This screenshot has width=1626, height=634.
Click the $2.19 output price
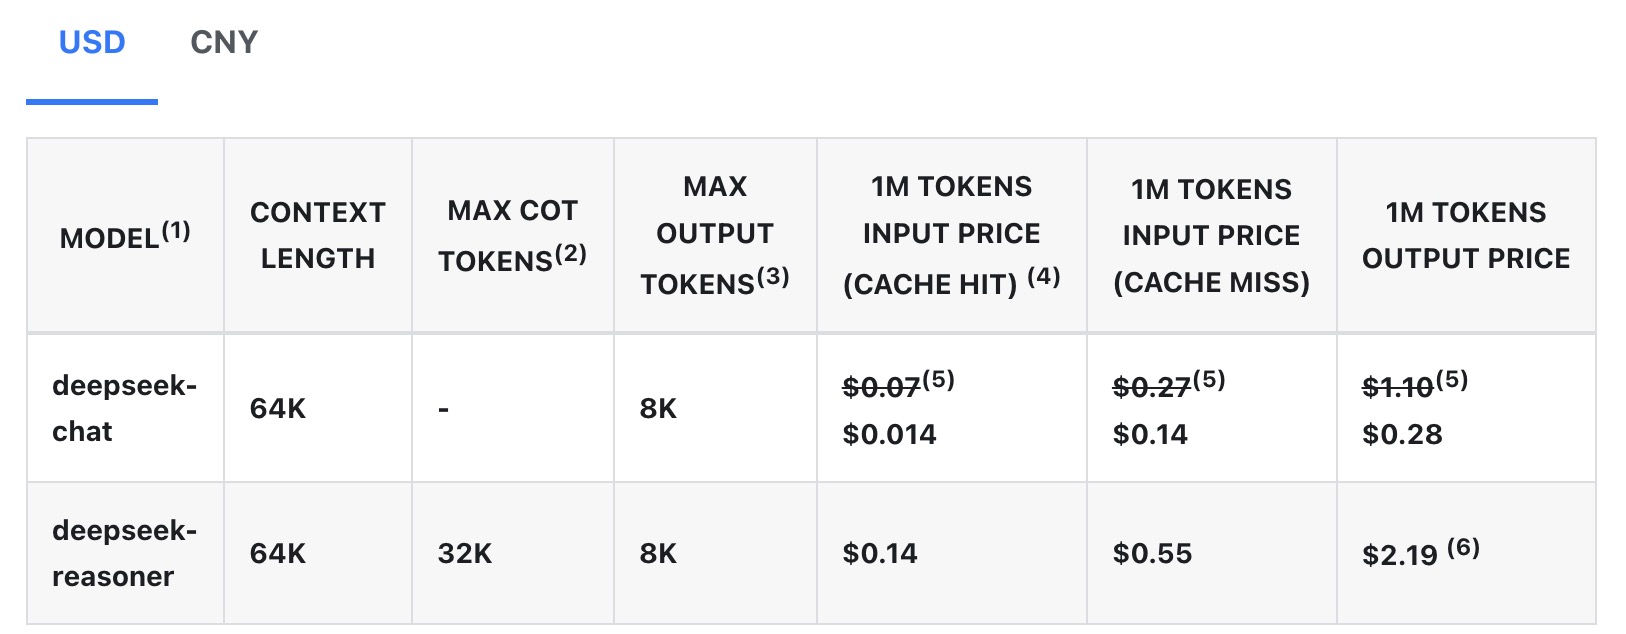[x=1399, y=555]
